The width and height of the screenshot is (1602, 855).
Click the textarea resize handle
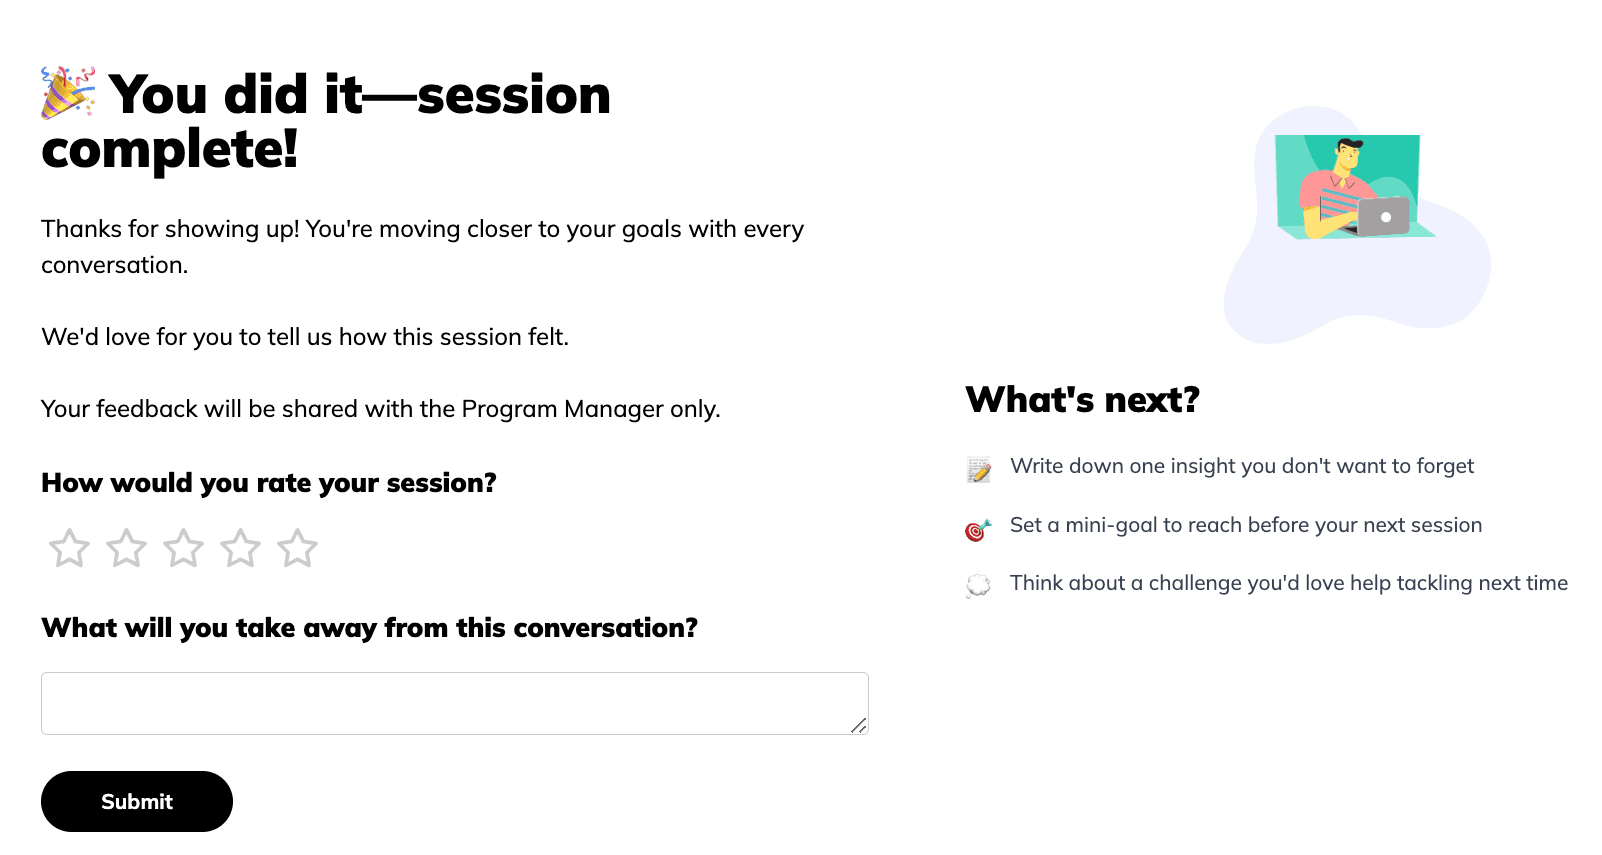pyautogui.click(x=859, y=725)
